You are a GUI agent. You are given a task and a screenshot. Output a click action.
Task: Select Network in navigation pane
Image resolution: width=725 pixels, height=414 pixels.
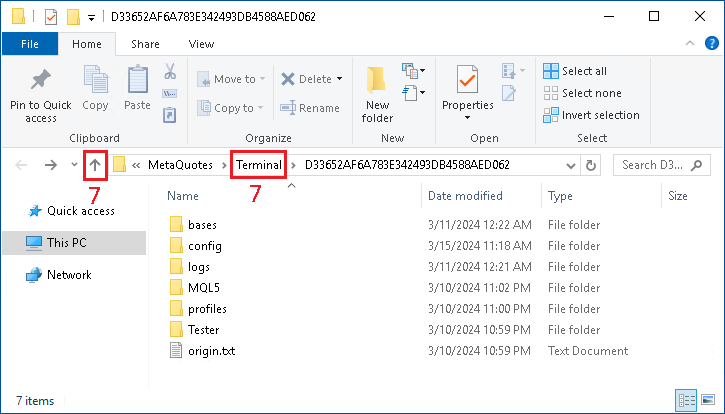pos(59,275)
